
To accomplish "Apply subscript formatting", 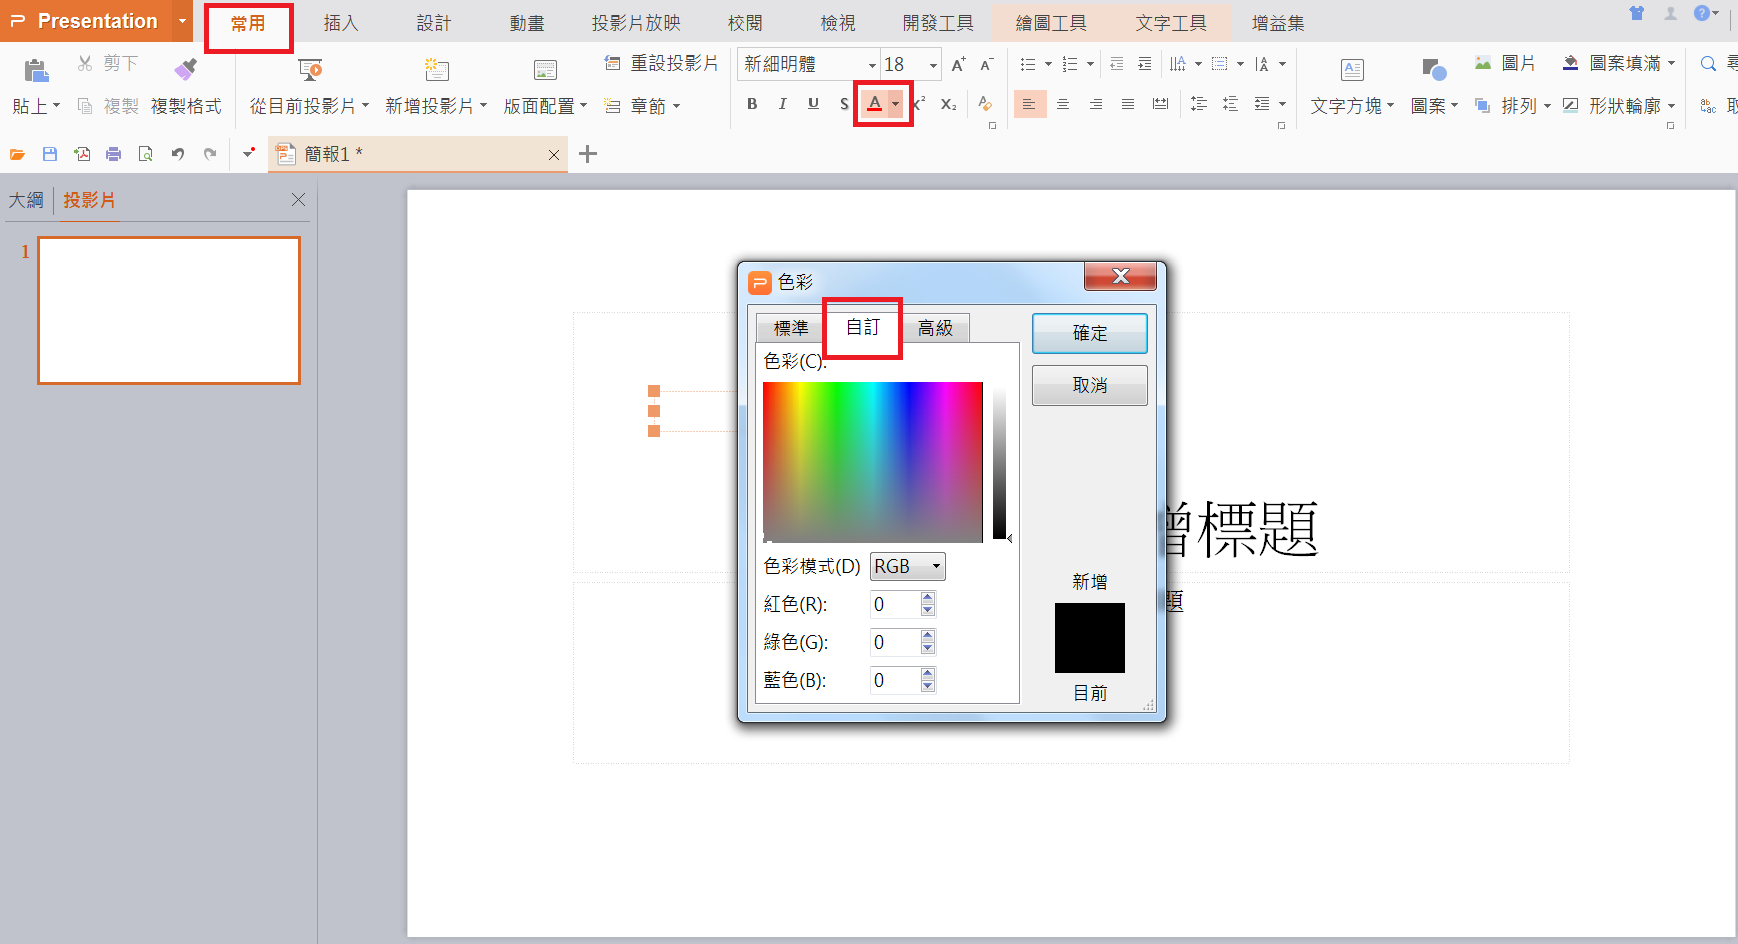I will (x=949, y=104).
